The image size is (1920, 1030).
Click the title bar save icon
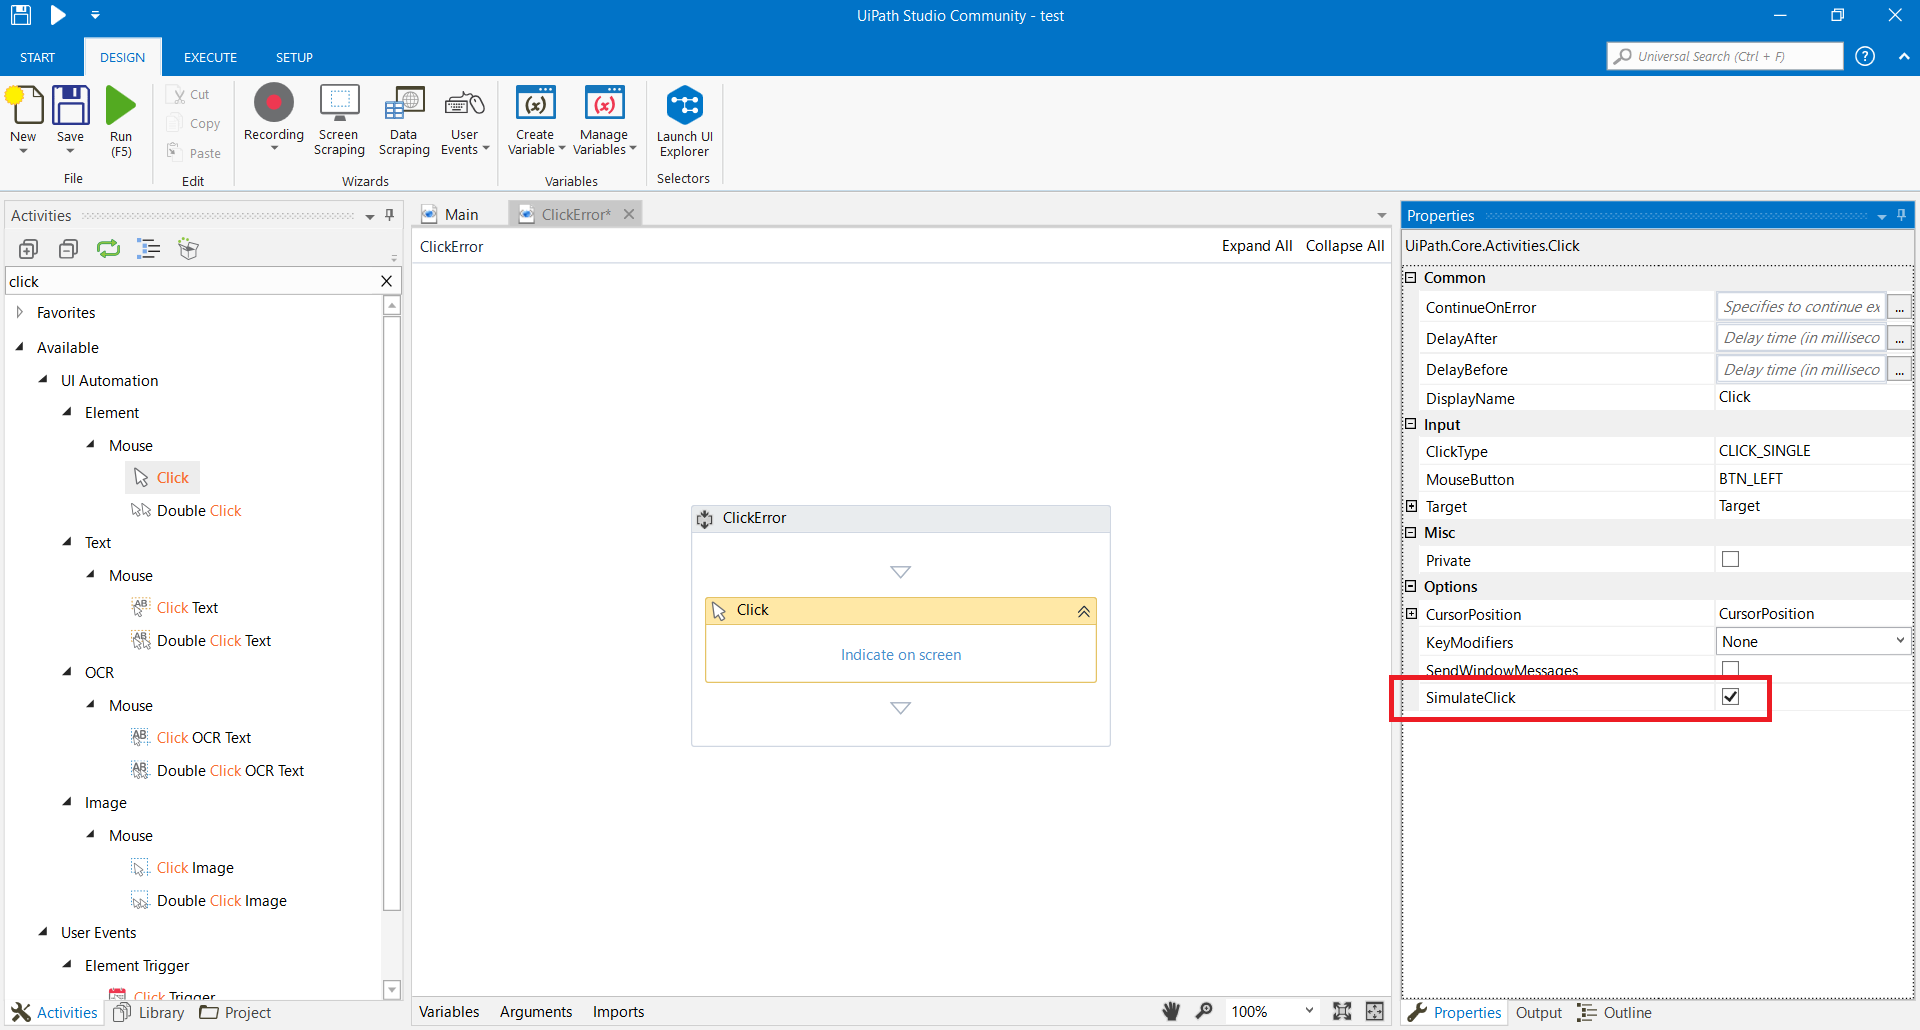[x=21, y=15]
